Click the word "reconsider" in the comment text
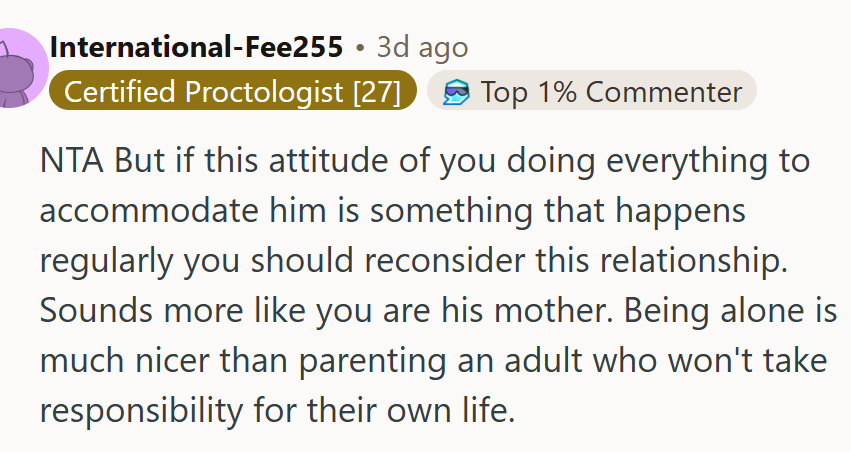This screenshot has height=452, width=851. pyautogui.click(x=444, y=260)
